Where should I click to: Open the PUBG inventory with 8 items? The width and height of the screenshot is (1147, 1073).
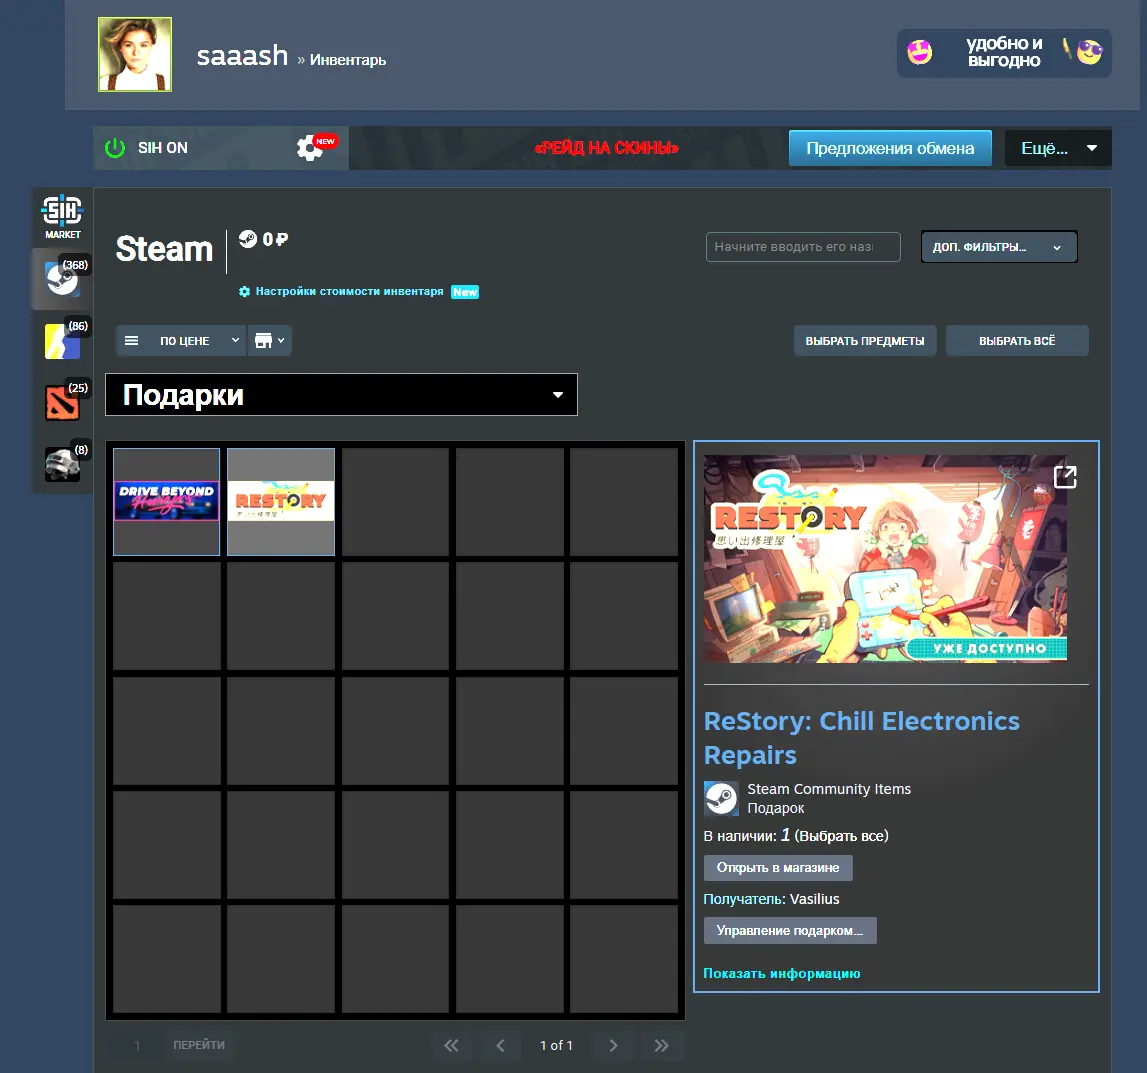pyautogui.click(x=63, y=464)
